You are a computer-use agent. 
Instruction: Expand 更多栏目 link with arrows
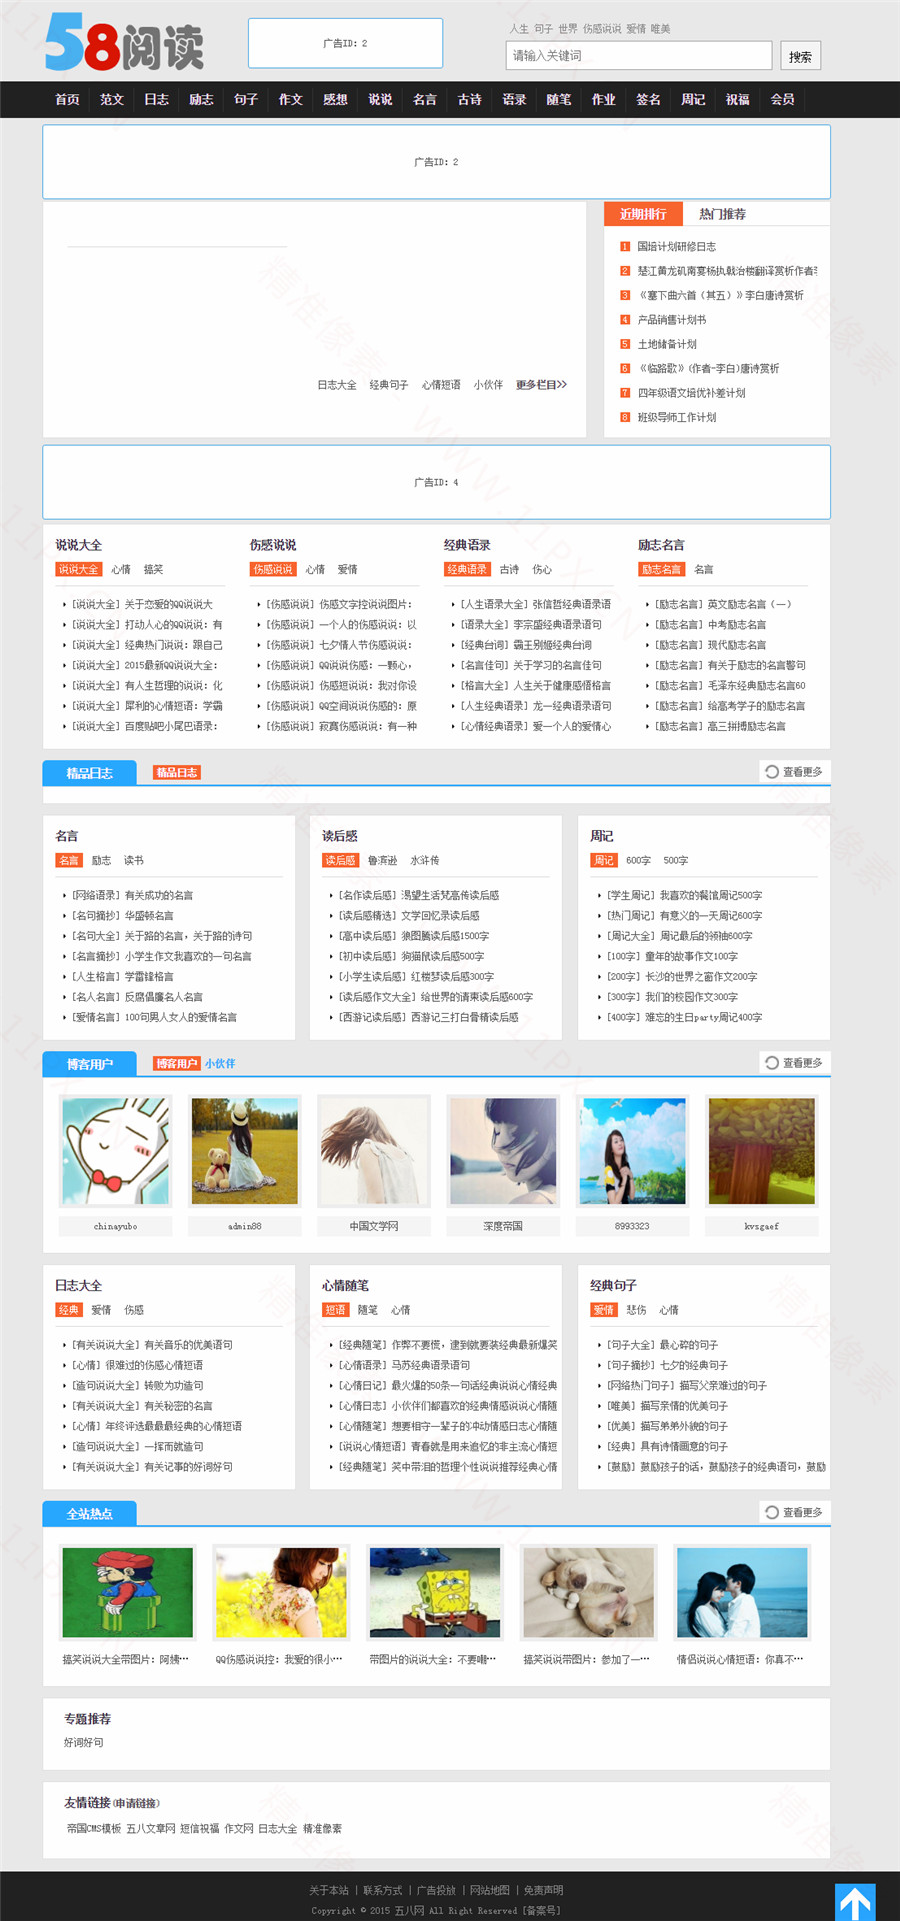(x=541, y=385)
